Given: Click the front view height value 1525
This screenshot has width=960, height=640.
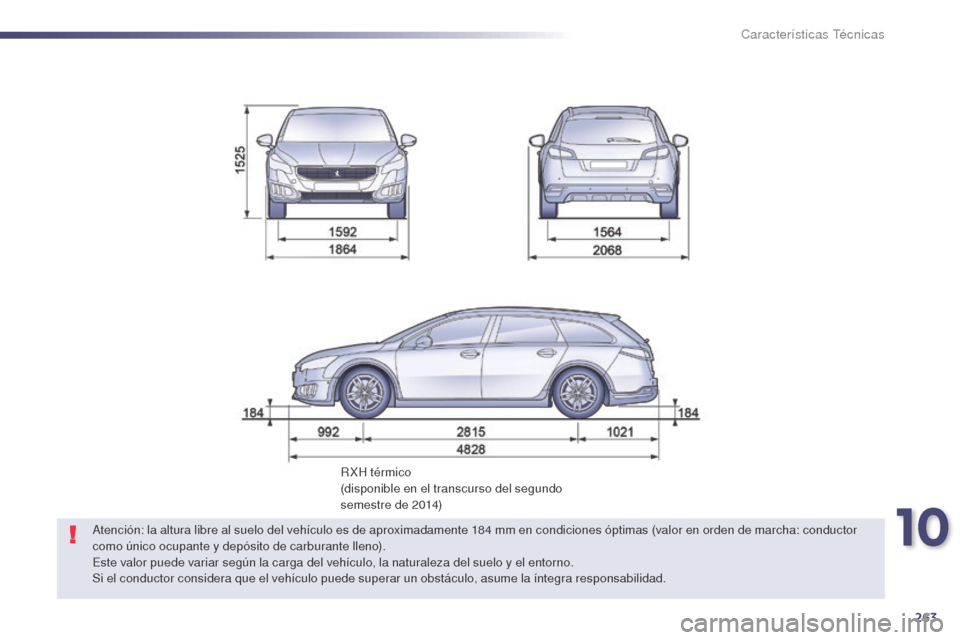Looking at the screenshot, I should 241,160.
